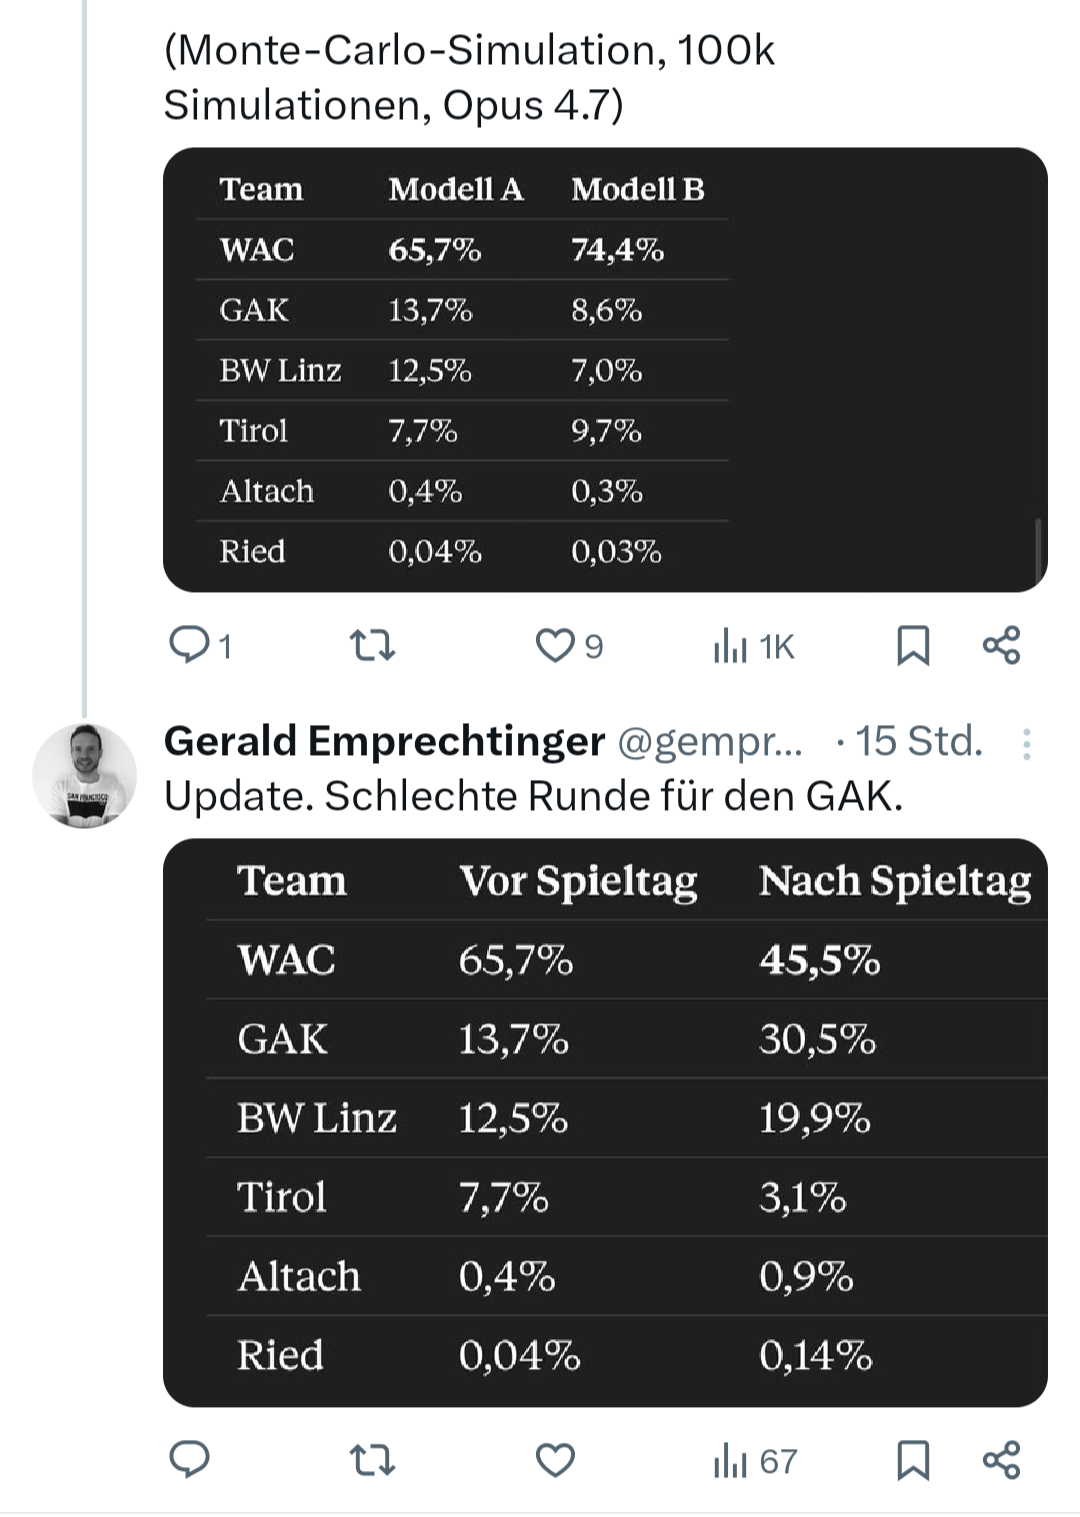Click the "Update. Schlechte Runde" tweet text
This screenshot has width=1080, height=1517.
point(533,796)
